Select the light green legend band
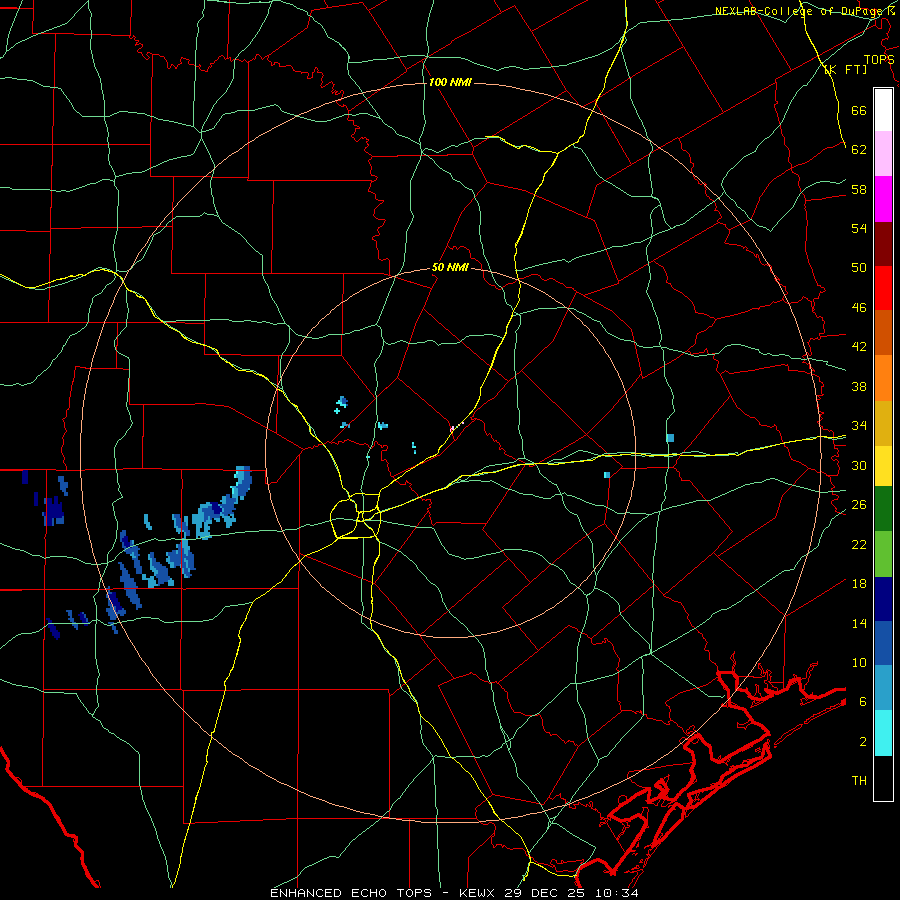The width and height of the screenshot is (900, 900). [883, 554]
